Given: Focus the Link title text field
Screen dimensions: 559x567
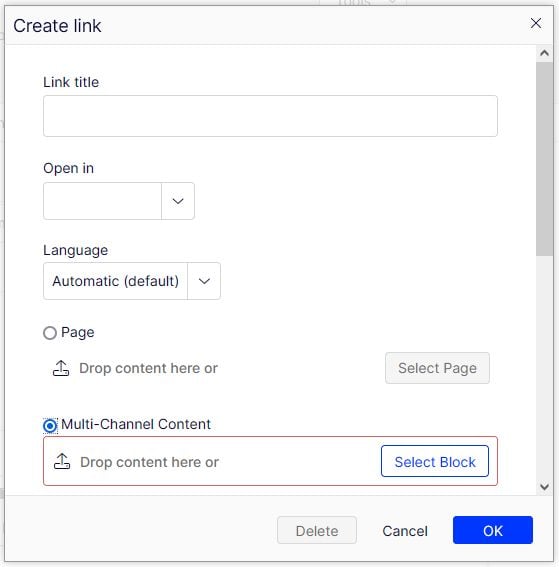Looking at the screenshot, I should pyautogui.click(x=270, y=116).
